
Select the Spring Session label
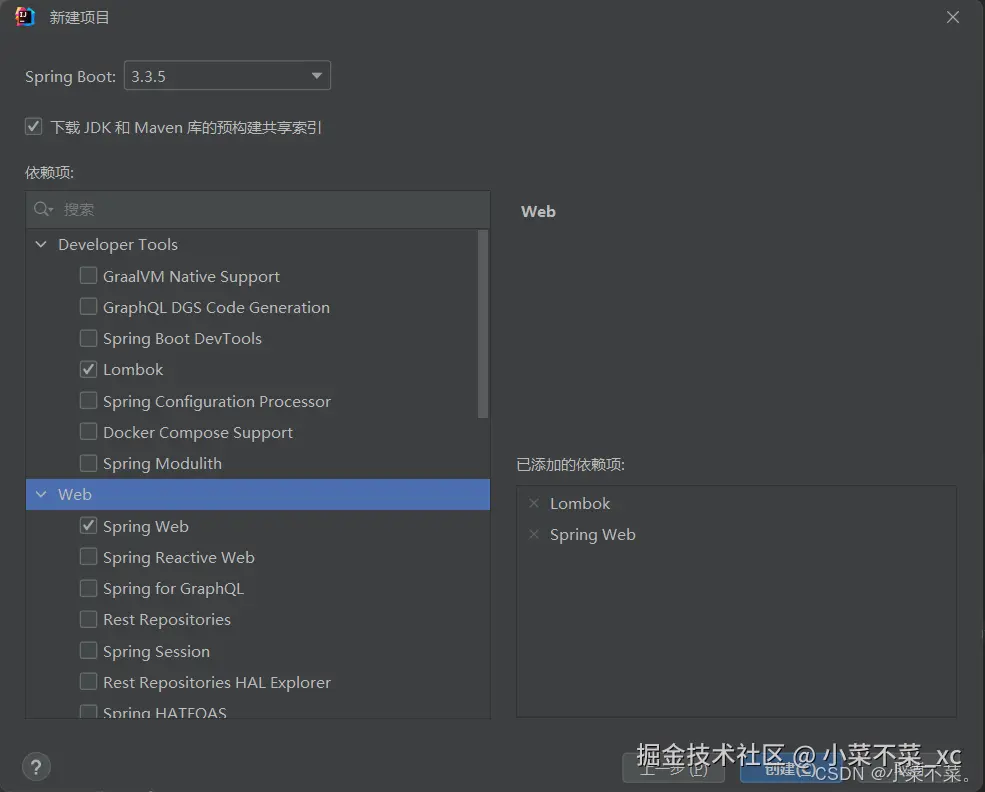pyautogui.click(x=156, y=651)
